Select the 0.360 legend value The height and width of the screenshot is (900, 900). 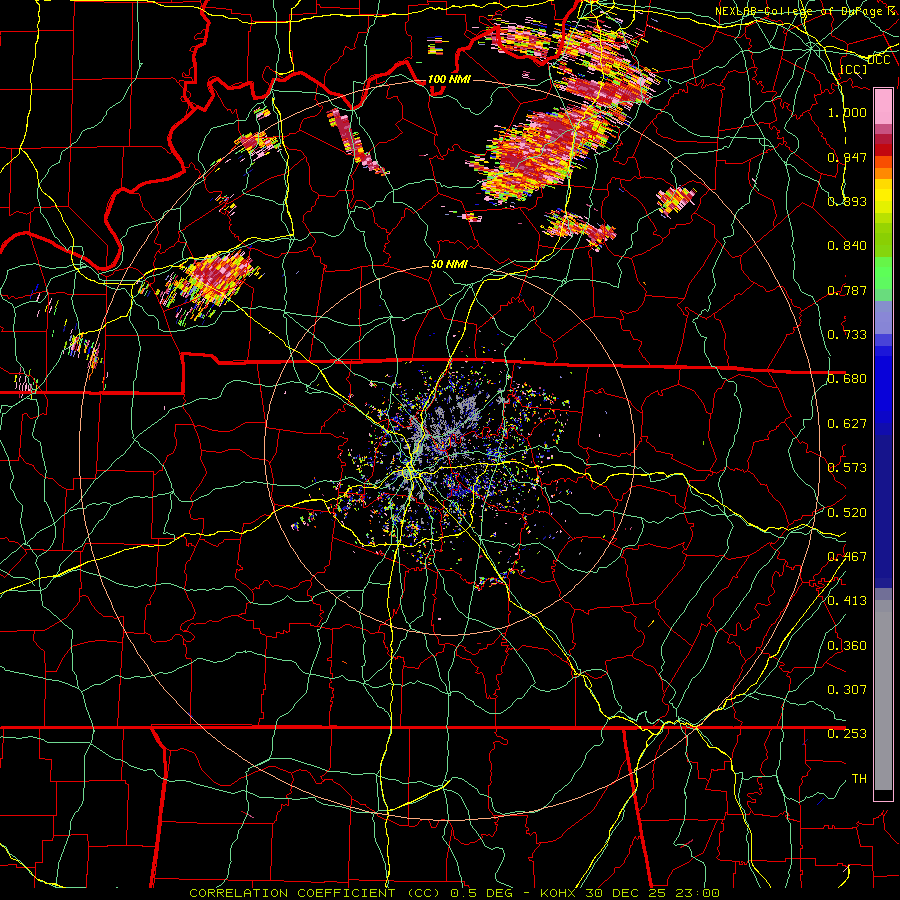847,646
